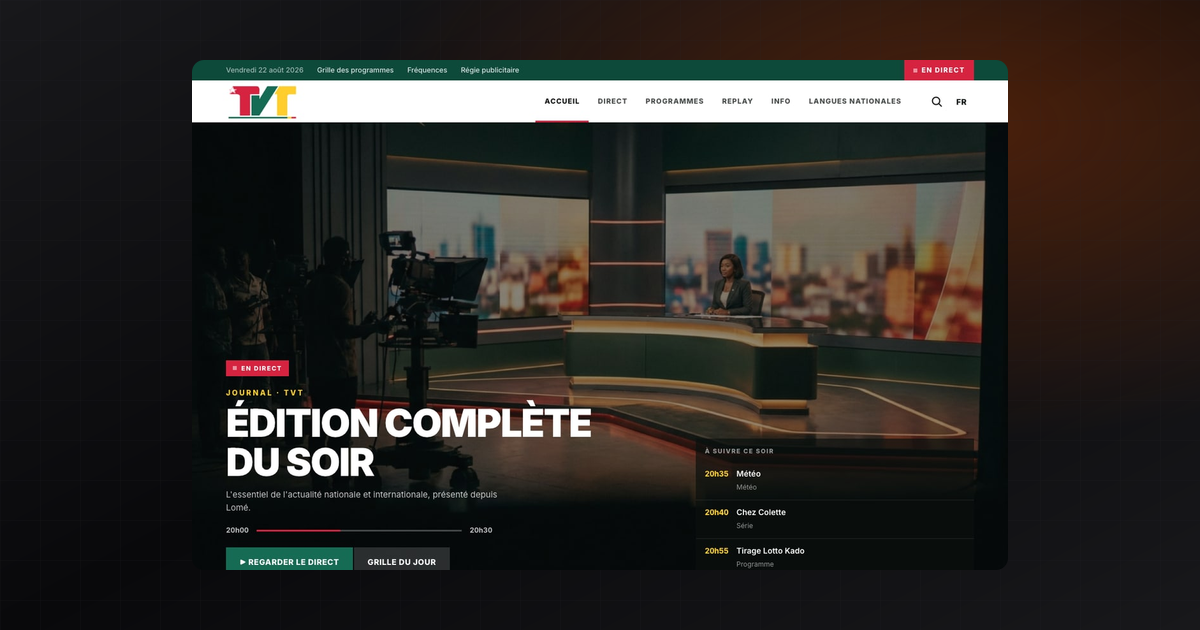This screenshot has height=630, width=1200.
Task: Click the 20h00 start time label
Action: 237,530
